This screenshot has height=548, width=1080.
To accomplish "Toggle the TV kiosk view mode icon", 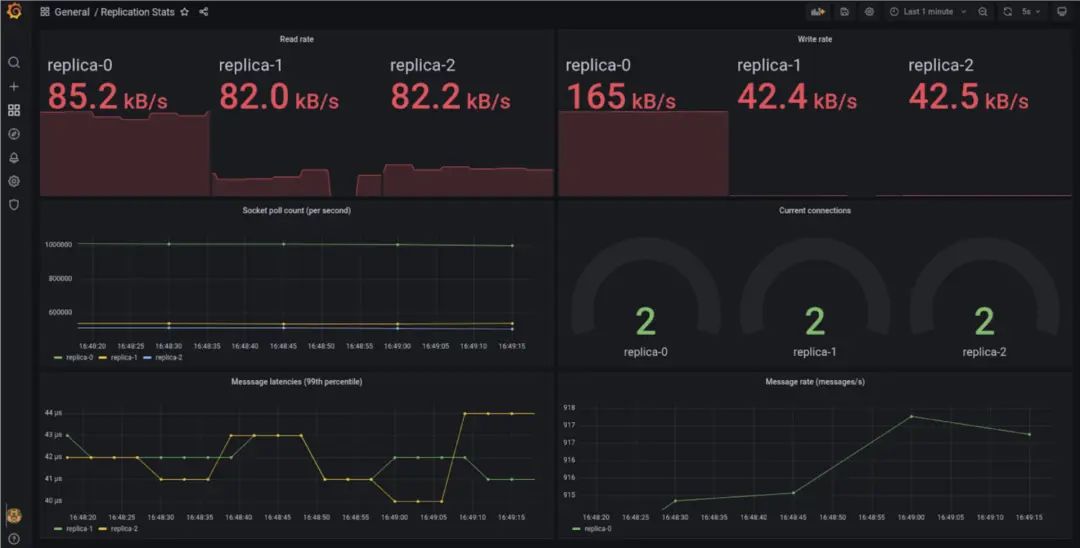I will point(1061,12).
